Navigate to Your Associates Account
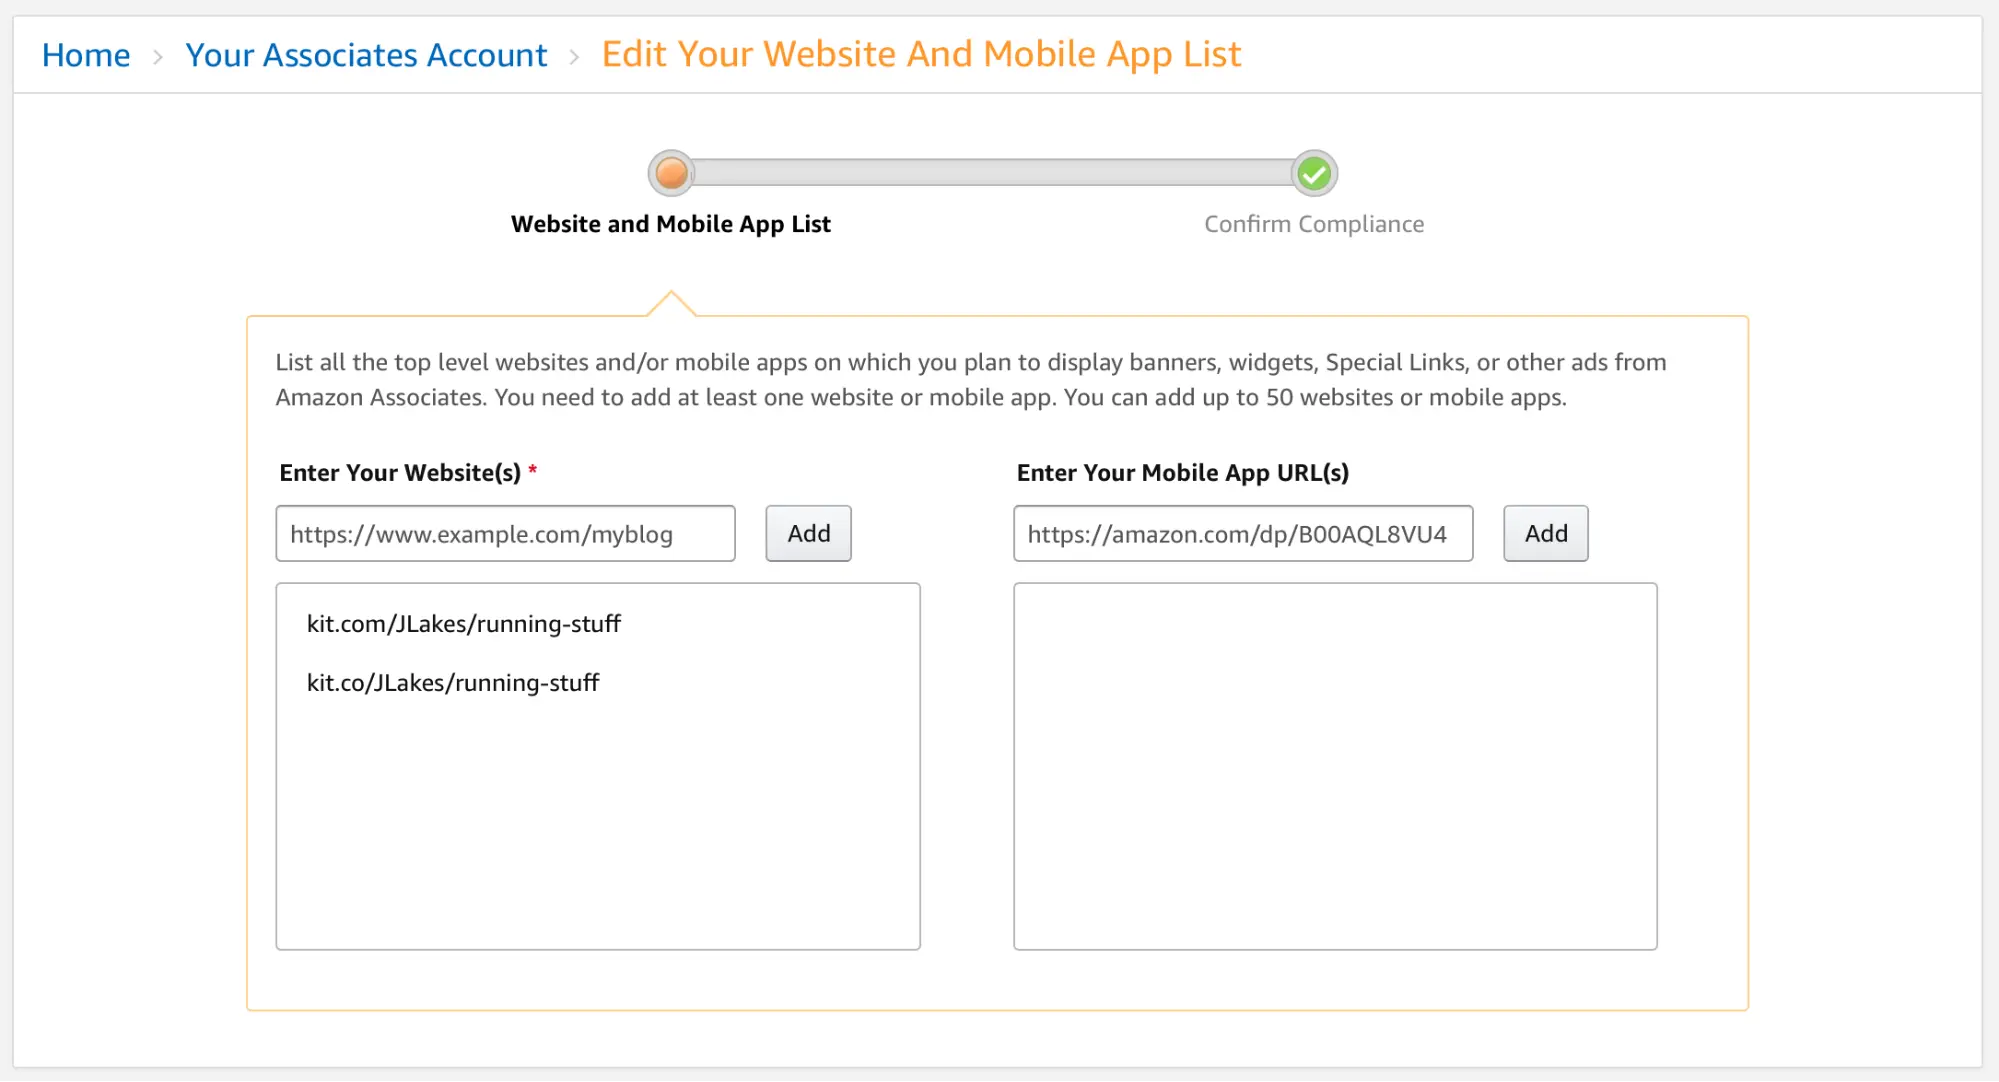This screenshot has width=1999, height=1082. coord(366,55)
